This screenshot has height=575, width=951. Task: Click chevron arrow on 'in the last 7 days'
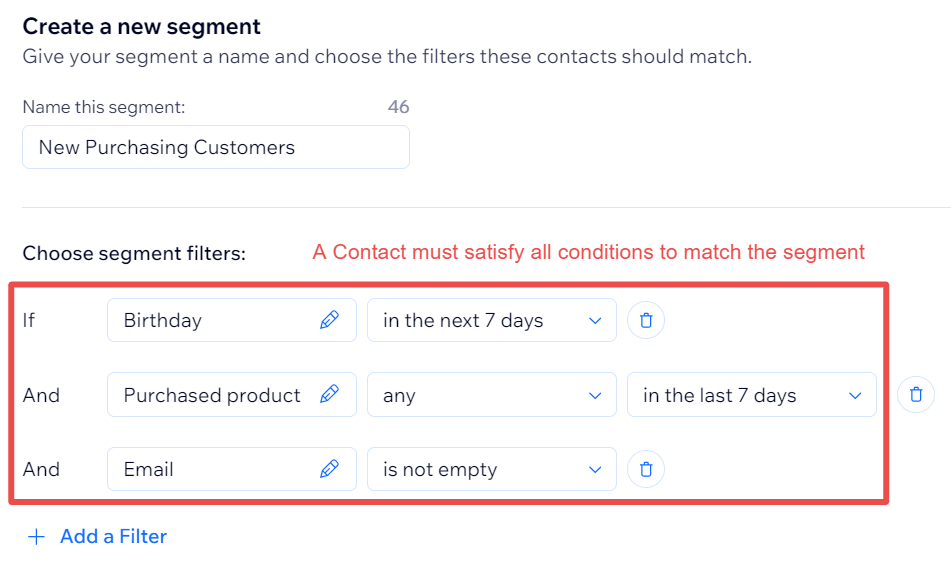(855, 396)
